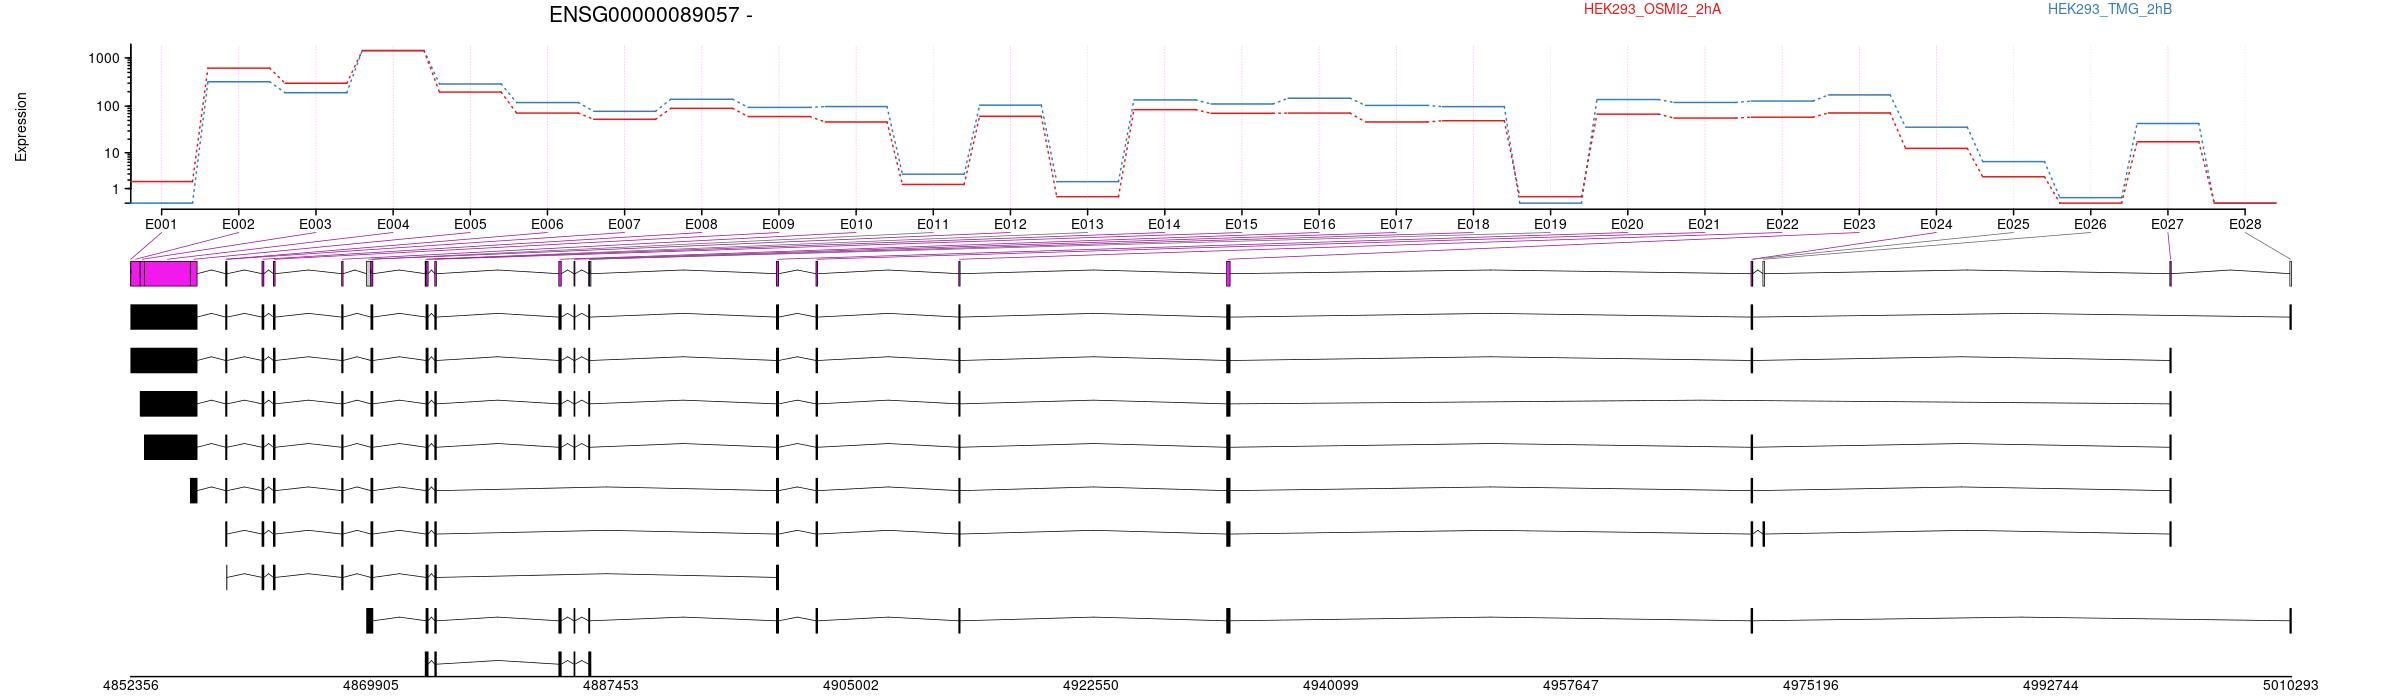Viewport: 2400px width, 700px height.
Task: Click the 10 tick on the expression axis
Action: click(112, 154)
